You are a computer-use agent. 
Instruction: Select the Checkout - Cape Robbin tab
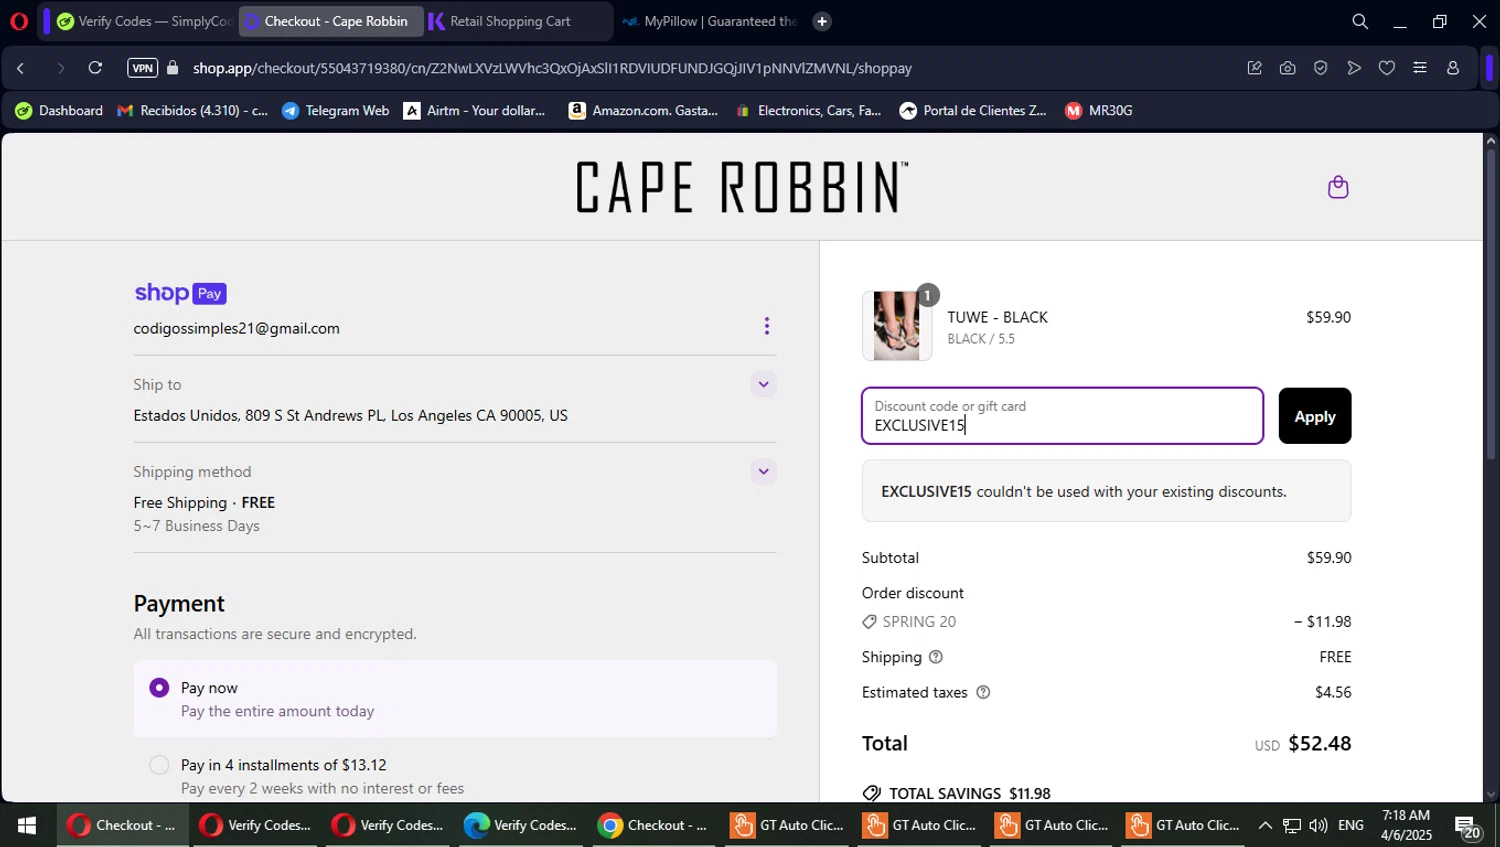point(330,21)
